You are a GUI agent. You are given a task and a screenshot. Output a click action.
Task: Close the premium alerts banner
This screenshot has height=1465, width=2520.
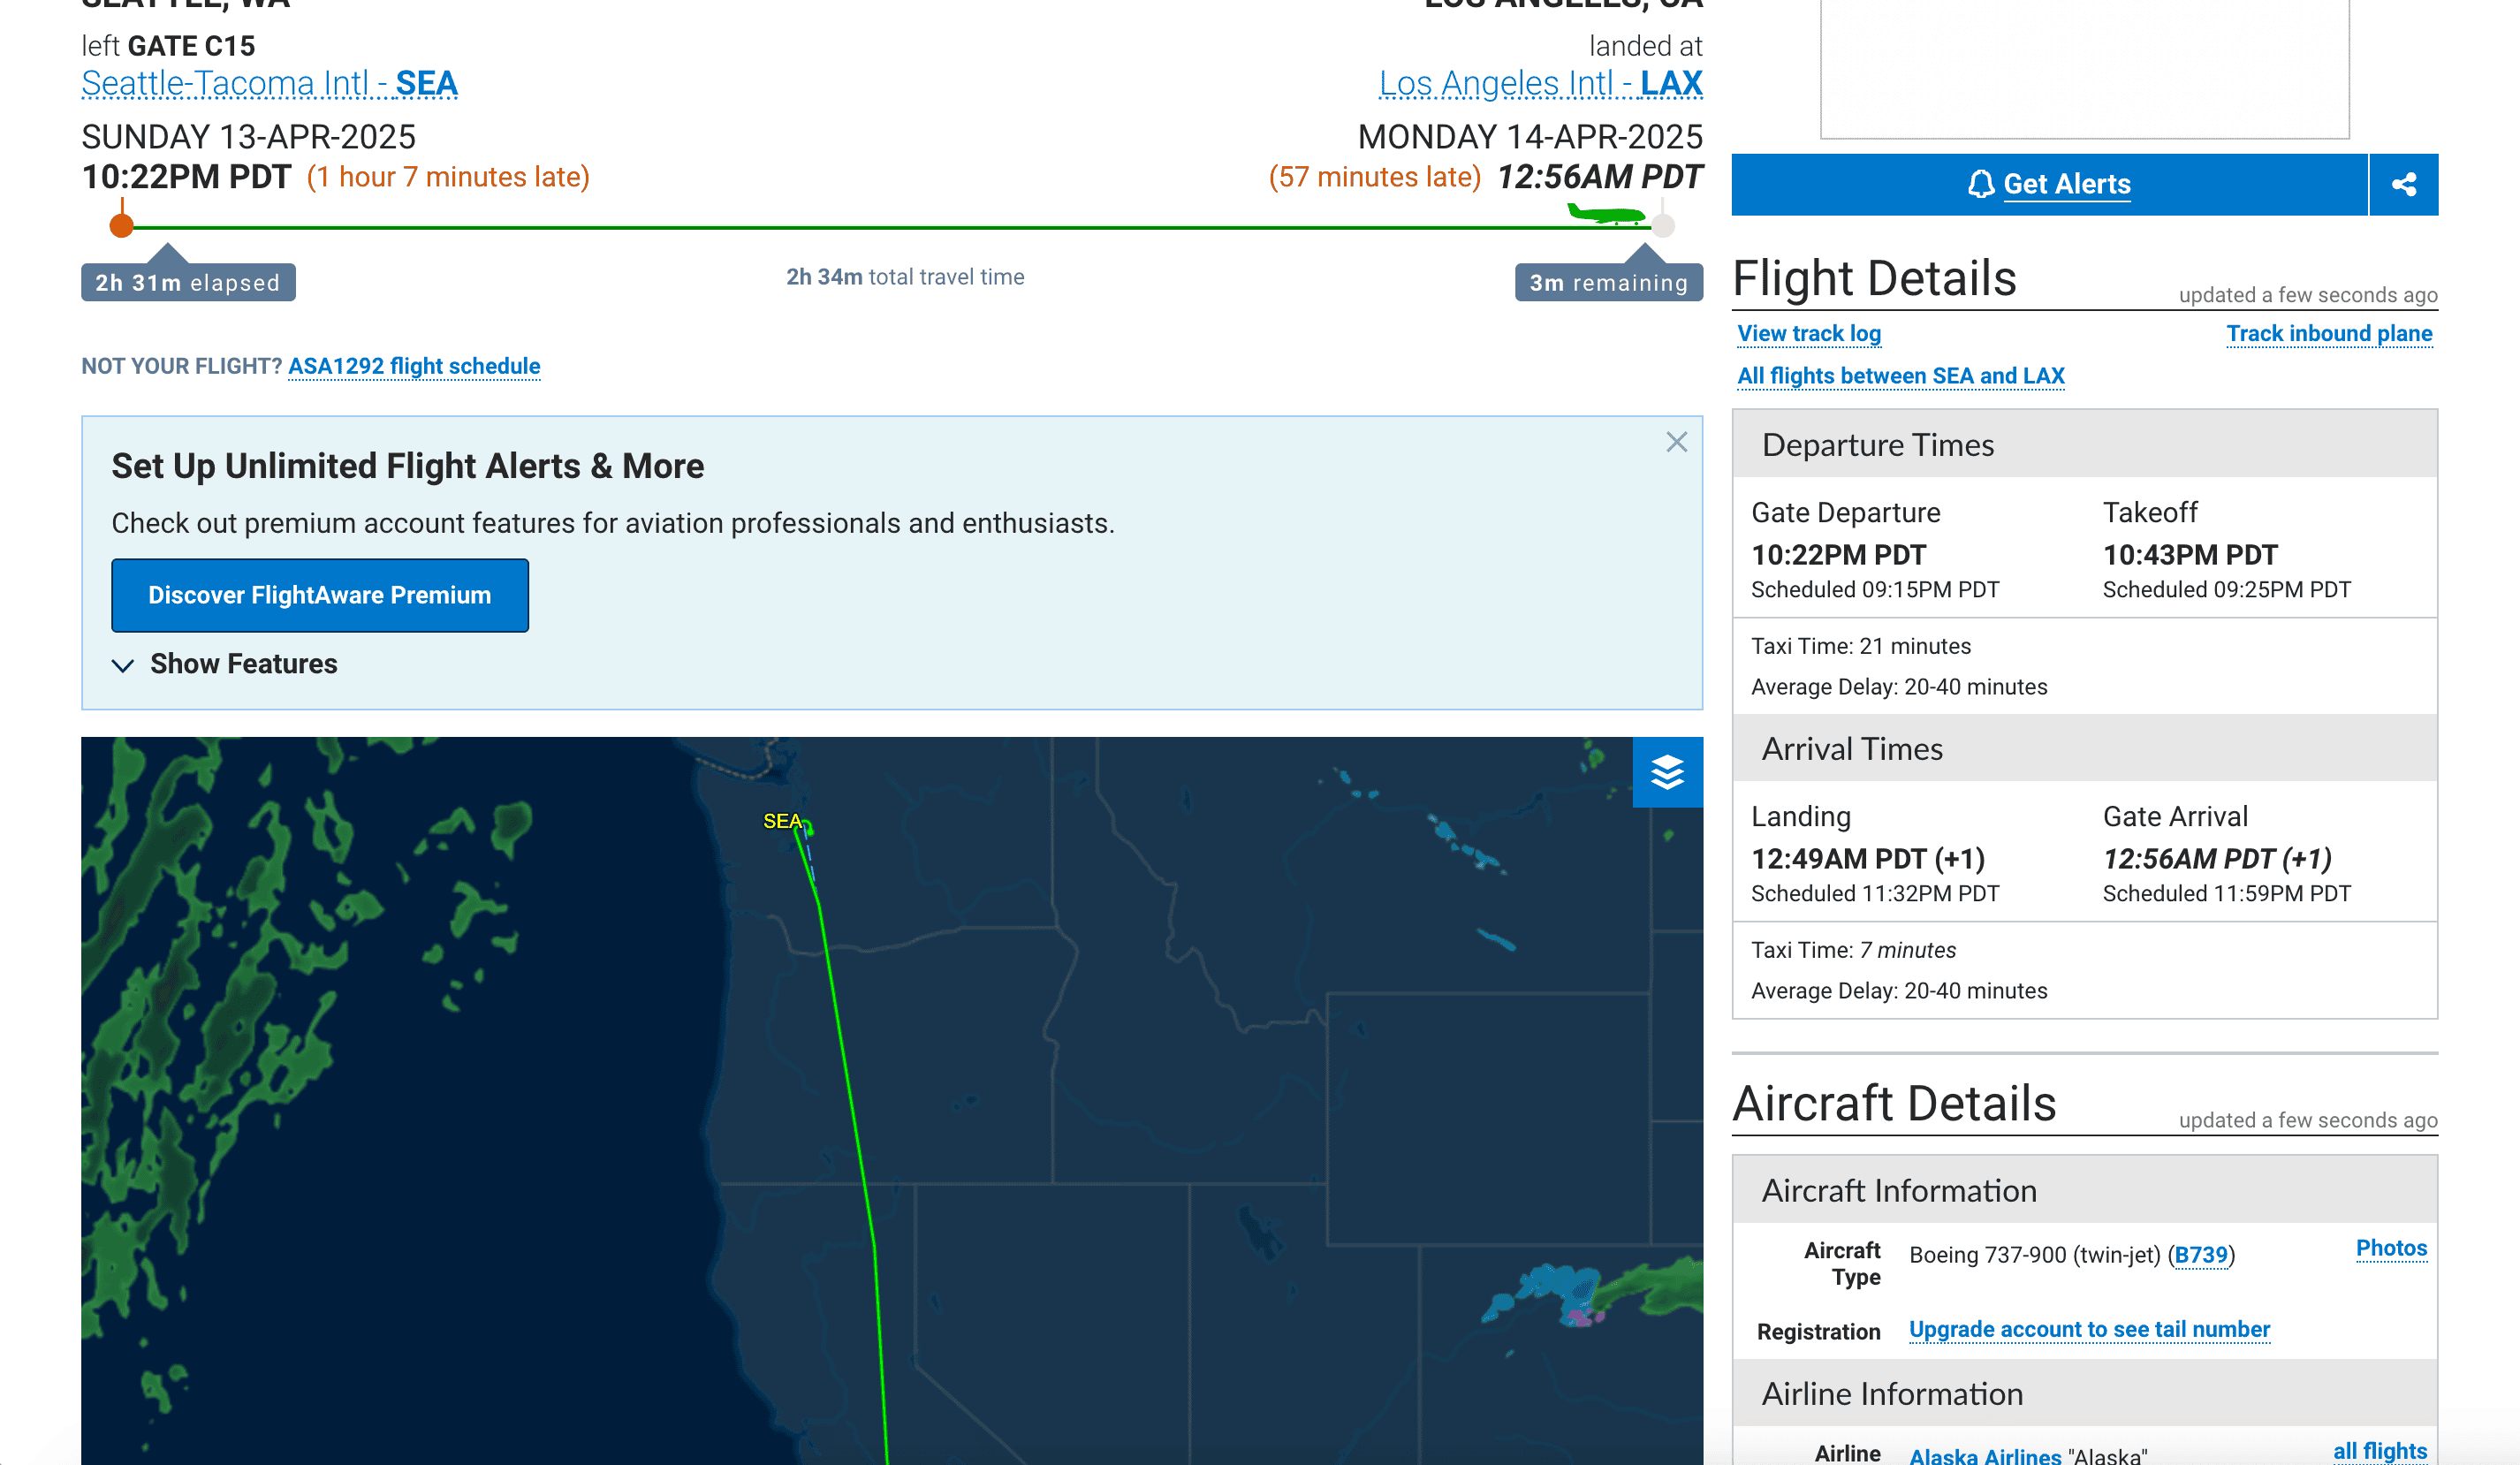click(x=1676, y=442)
